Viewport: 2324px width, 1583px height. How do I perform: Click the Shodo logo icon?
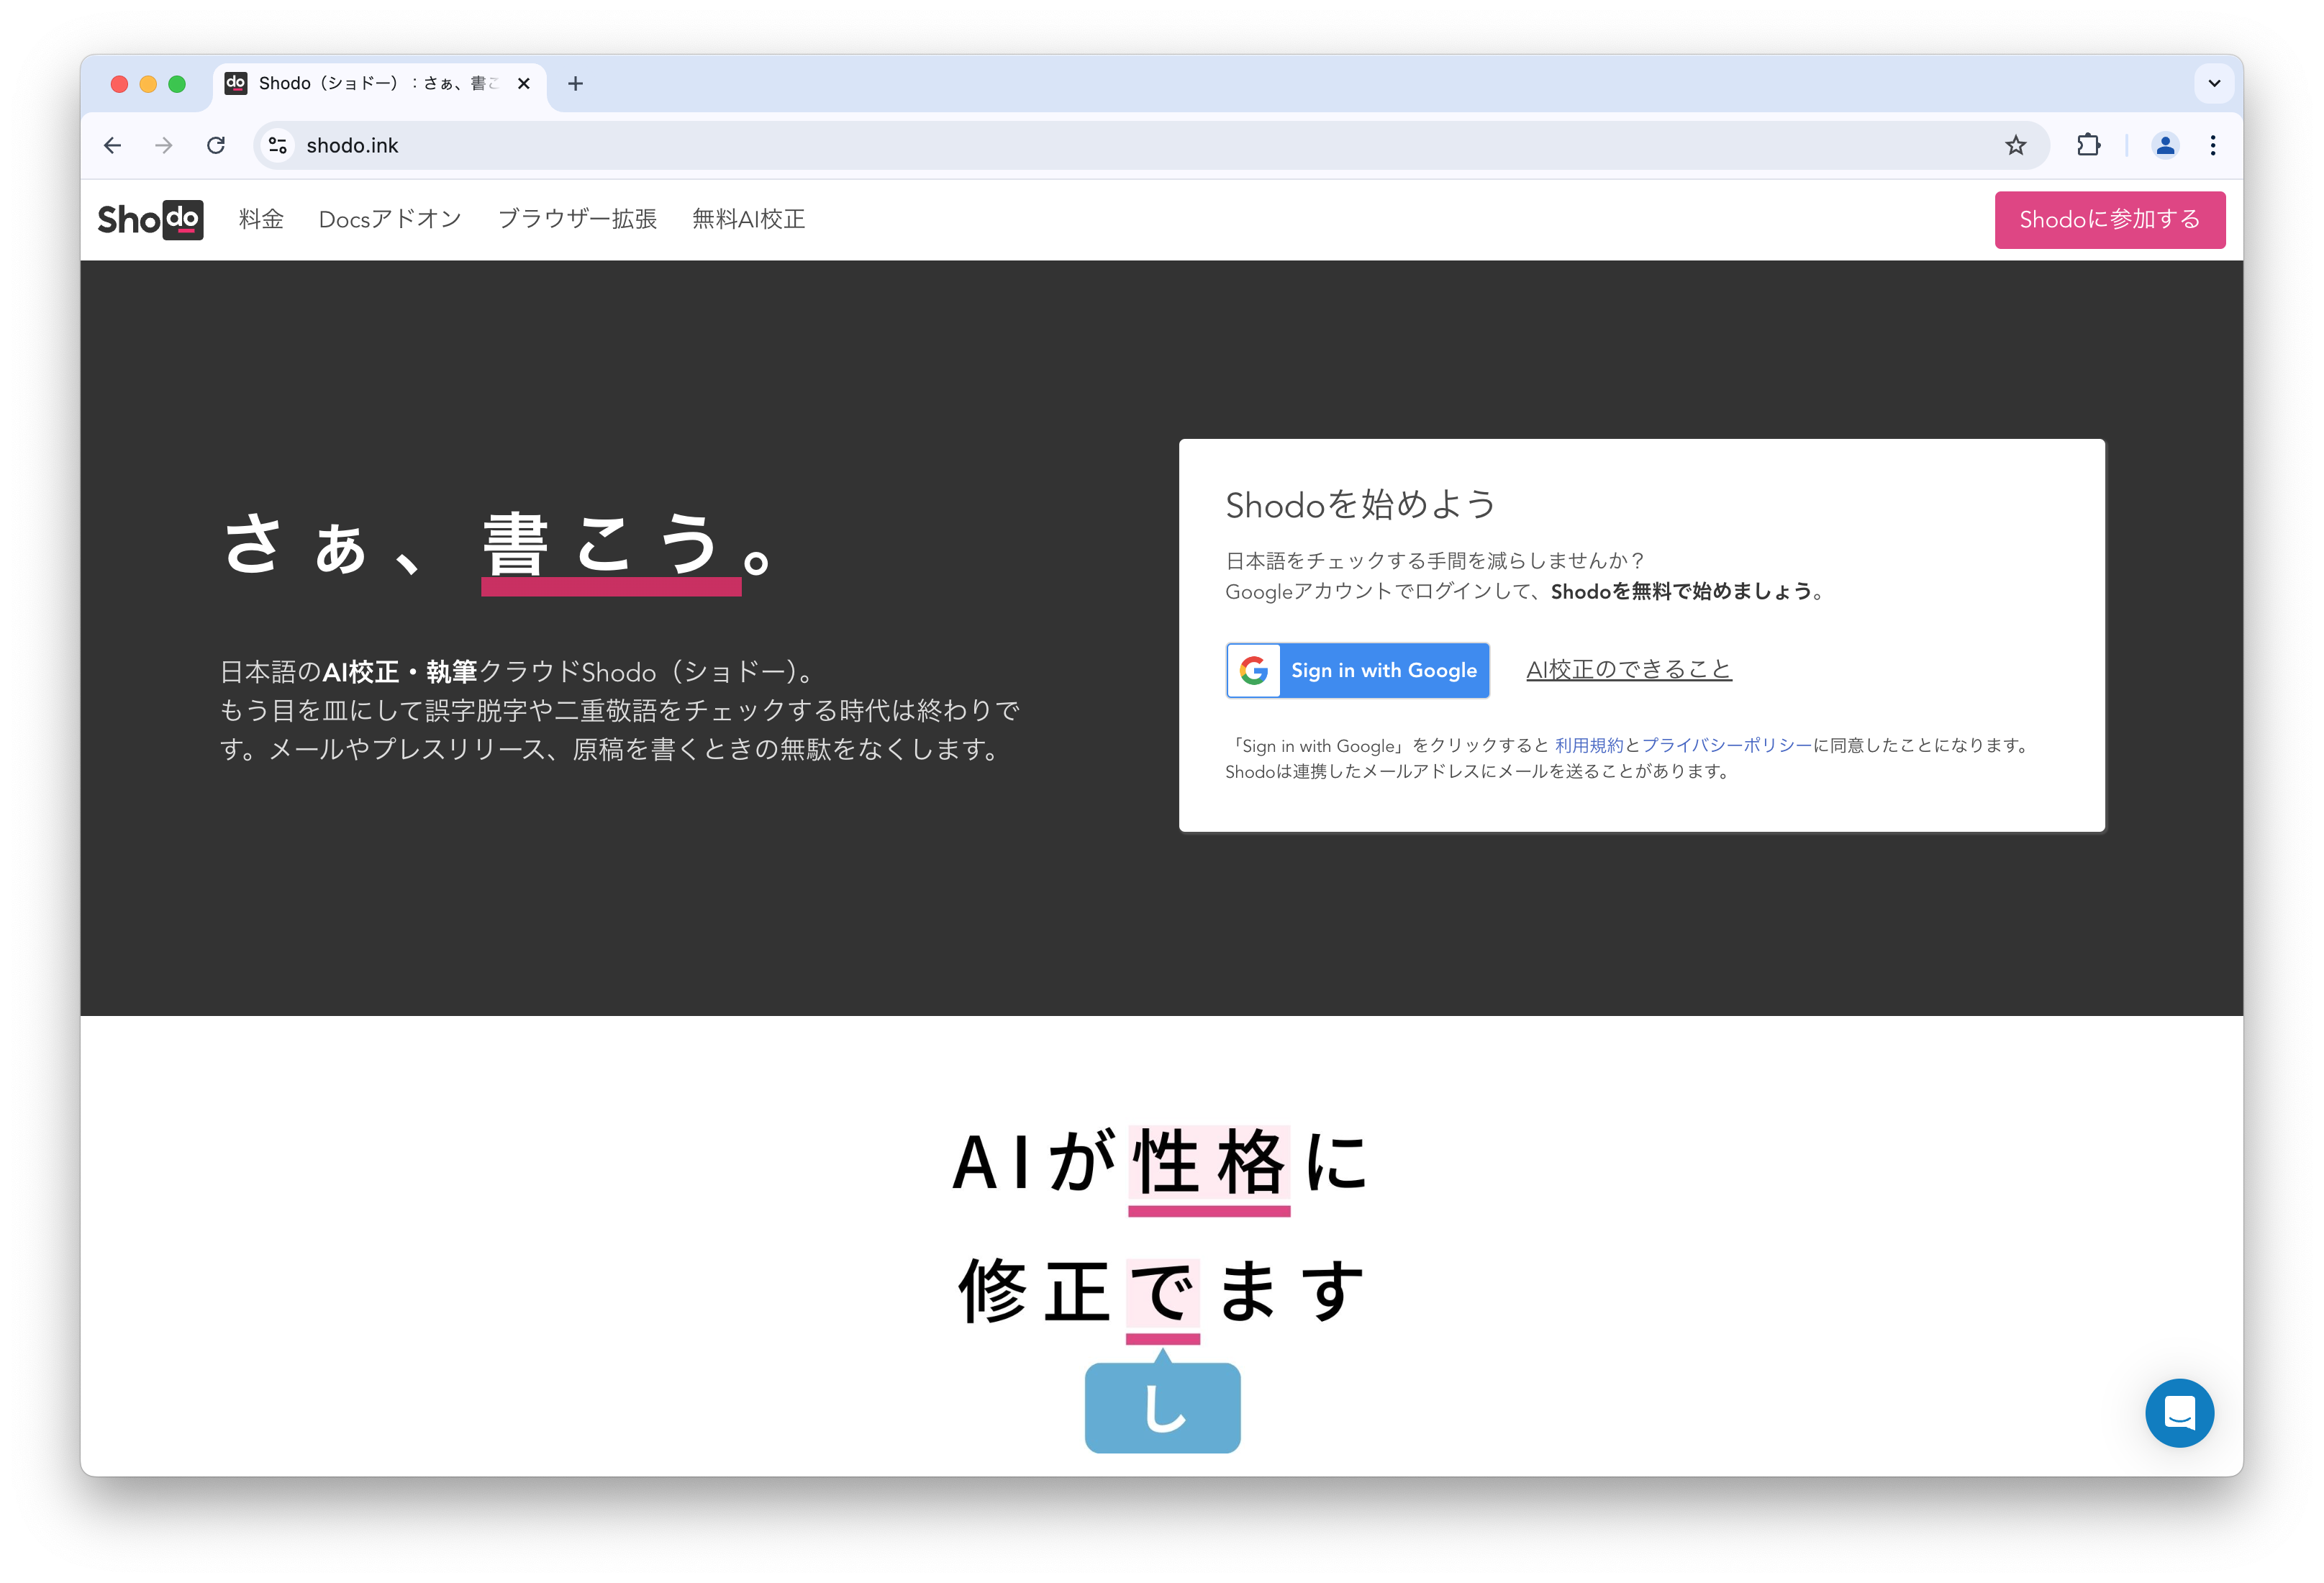coord(152,217)
